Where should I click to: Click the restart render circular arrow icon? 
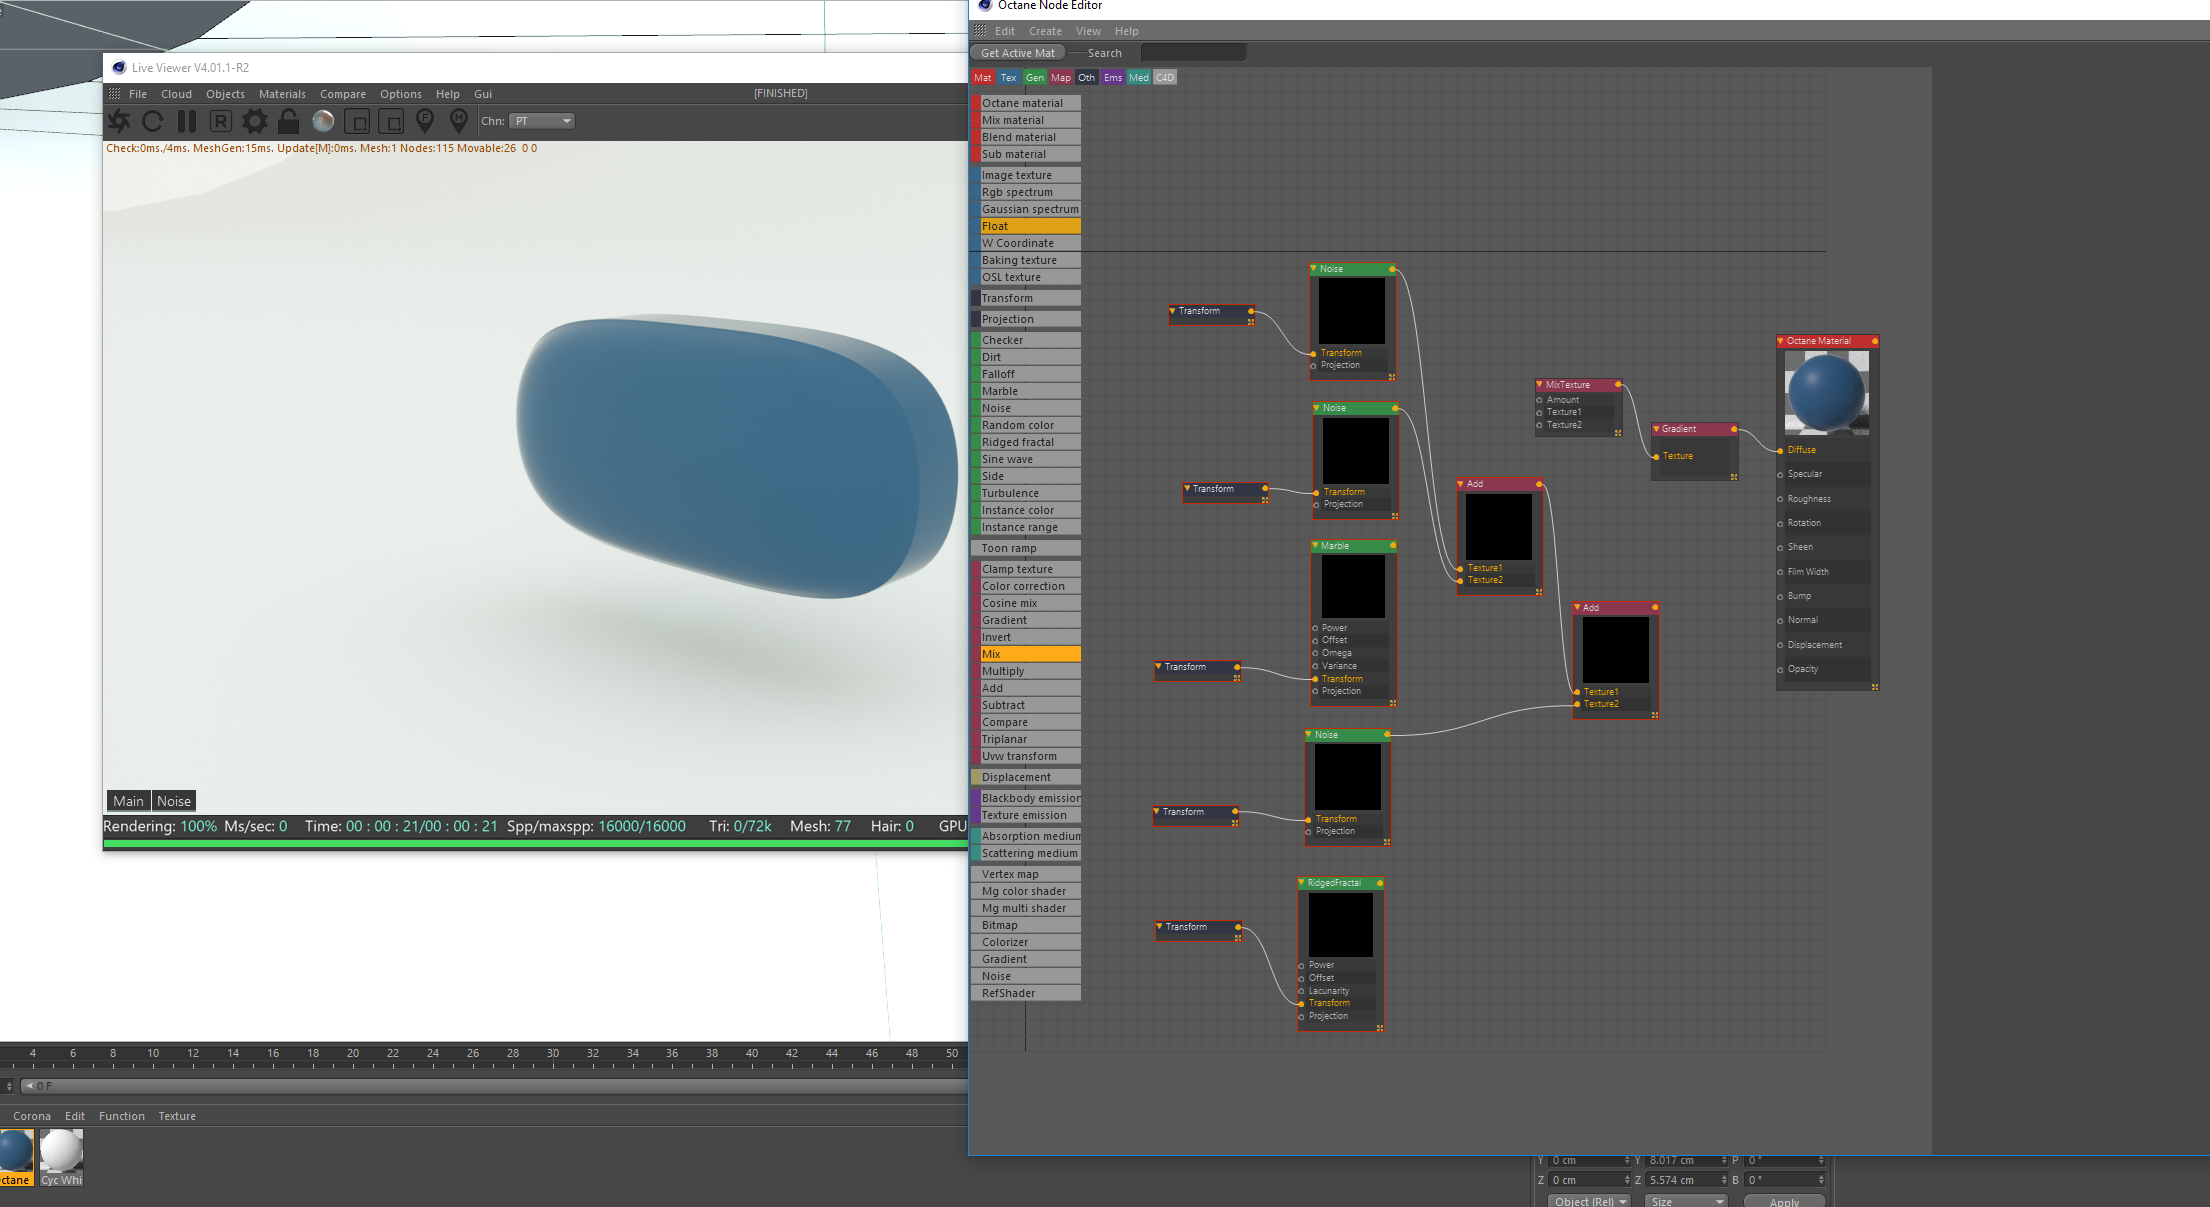(x=153, y=121)
